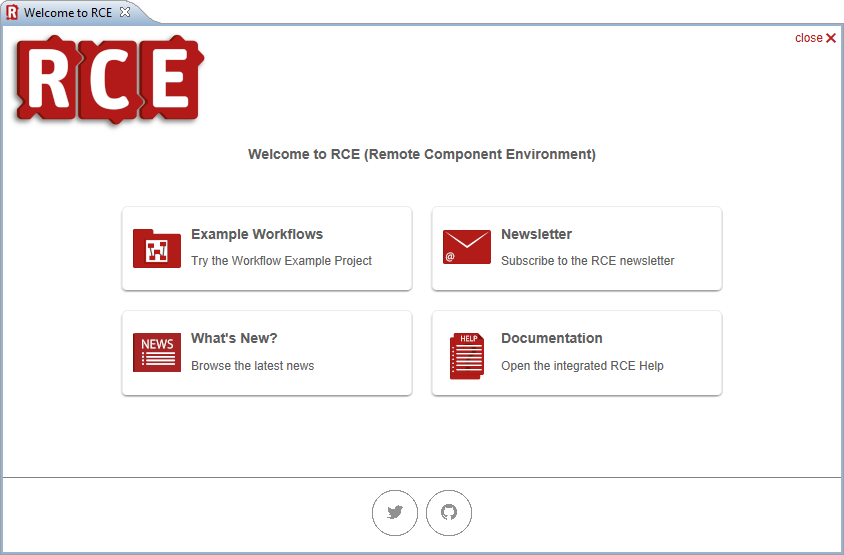844x555 pixels.
Task: Click the NEWS icon for What's New
Action: point(157,353)
